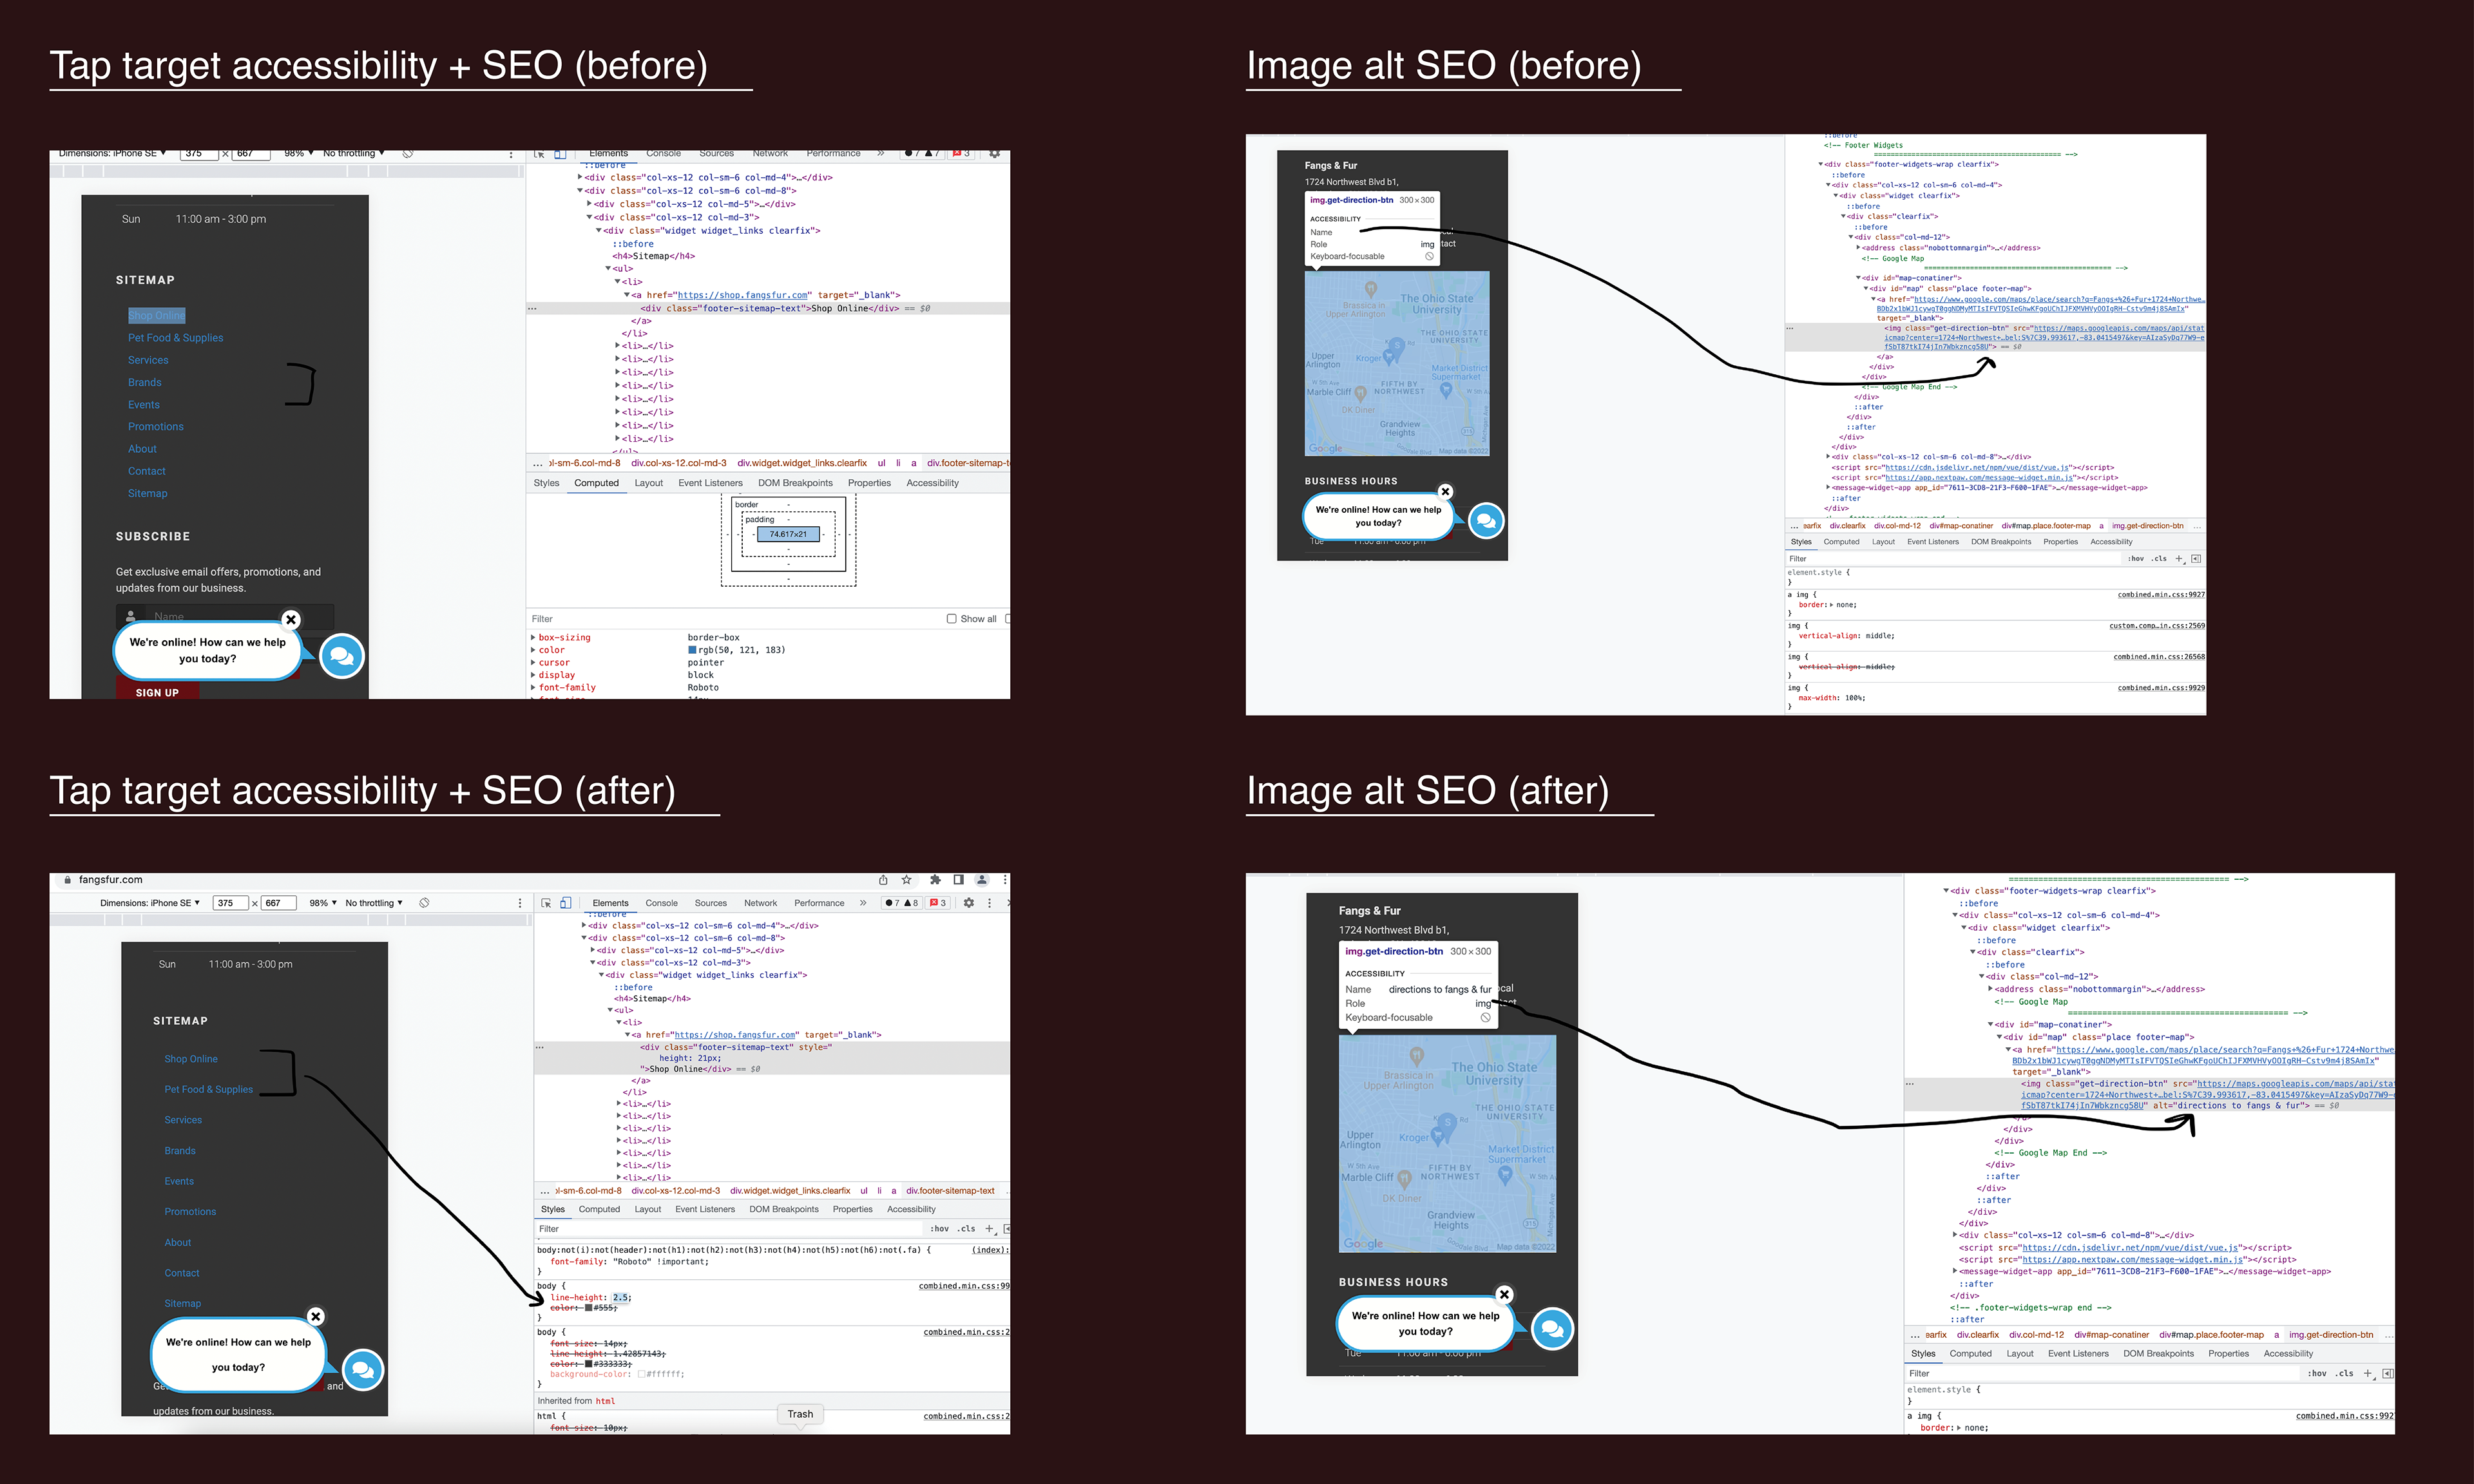Expand col-md-4 div node in Tap target (before) DOM
The height and width of the screenshot is (1484, 2474).
pyautogui.click(x=579, y=177)
